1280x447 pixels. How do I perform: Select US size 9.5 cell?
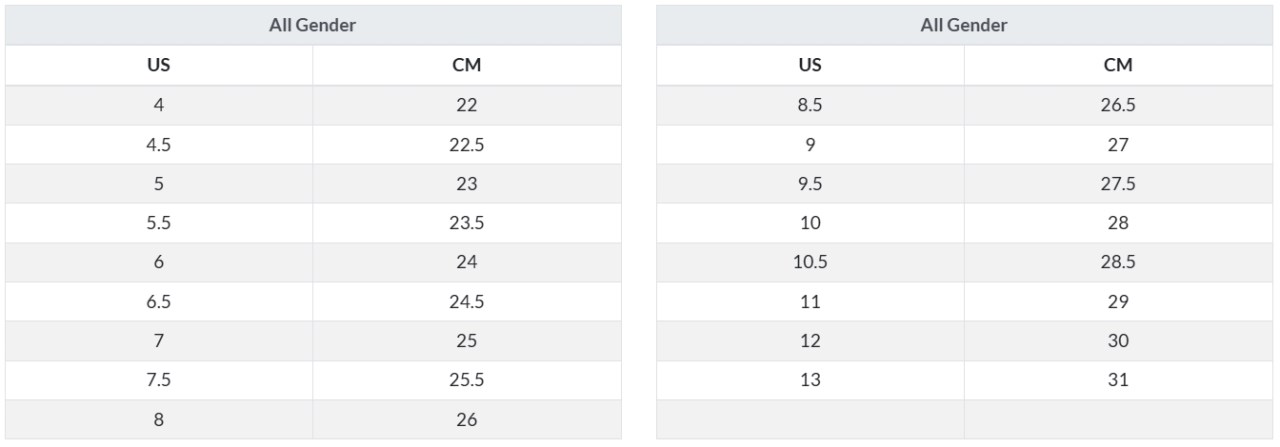(x=811, y=184)
